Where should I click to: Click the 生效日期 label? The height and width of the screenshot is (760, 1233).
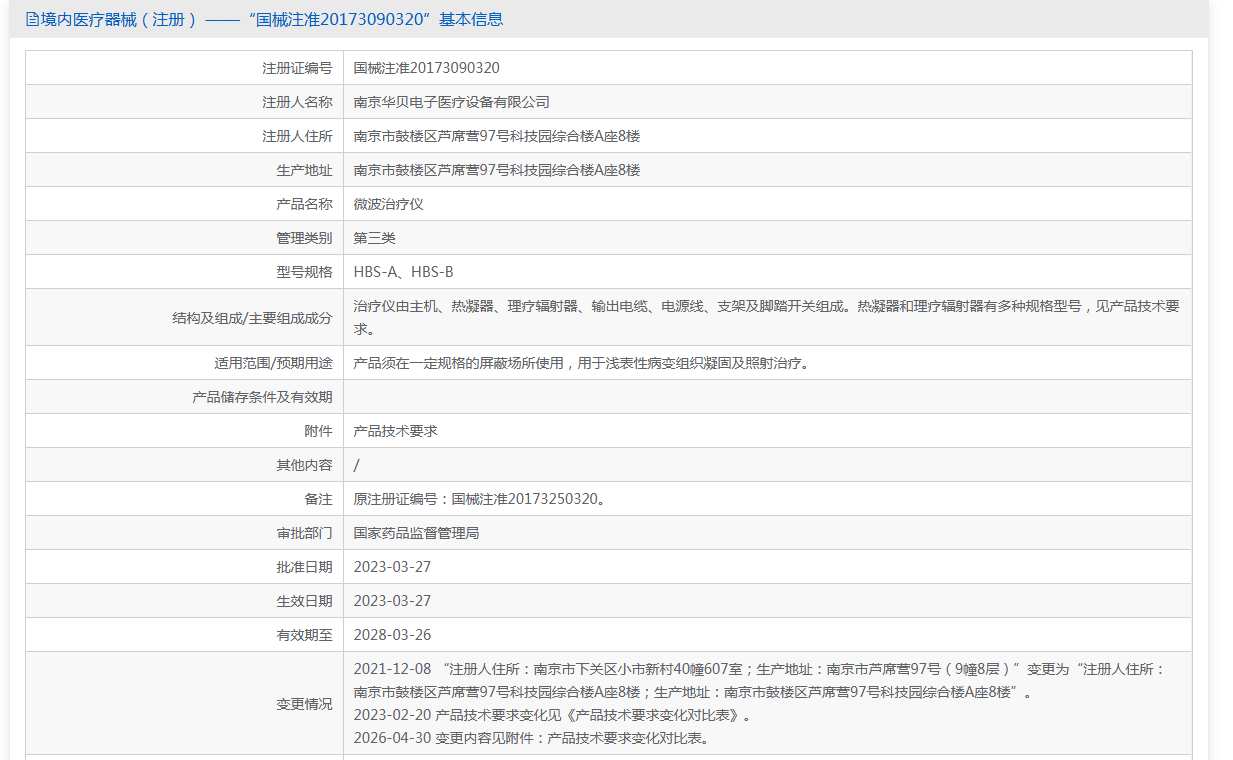tap(304, 601)
